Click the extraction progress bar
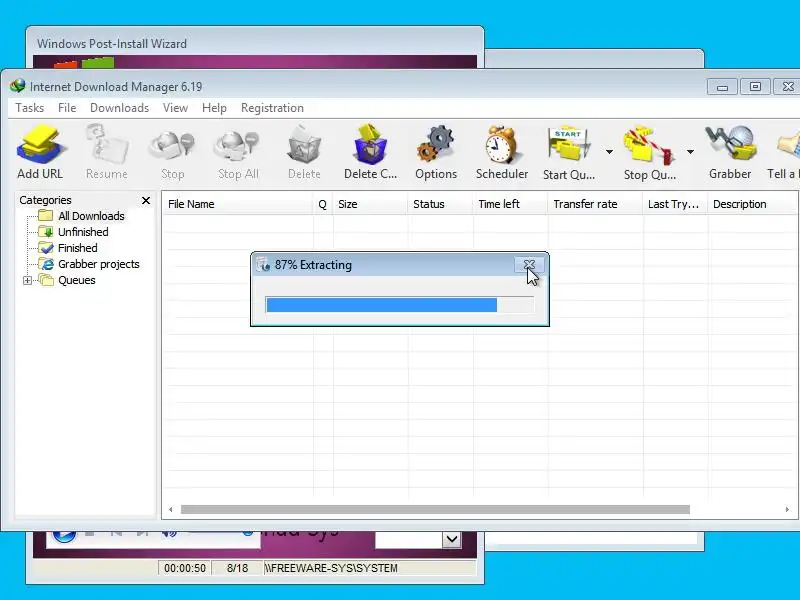Image resolution: width=800 pixels, height=600 pixels. [399, 305]
